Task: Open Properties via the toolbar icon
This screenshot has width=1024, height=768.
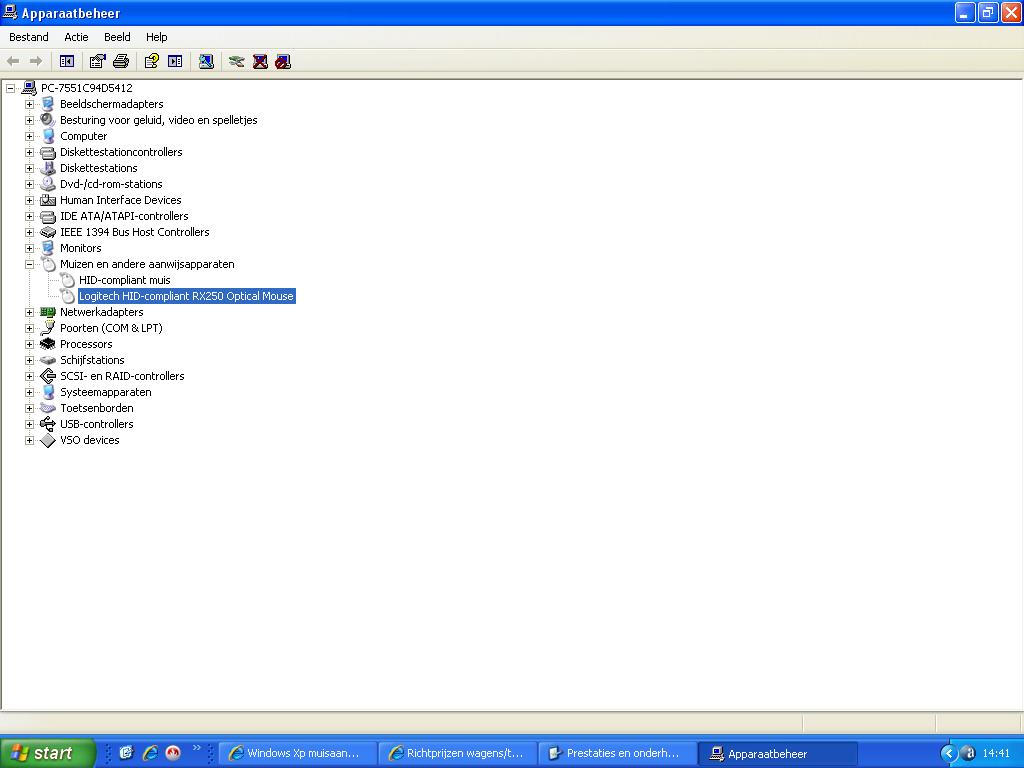Action: [x=97, y=61]
